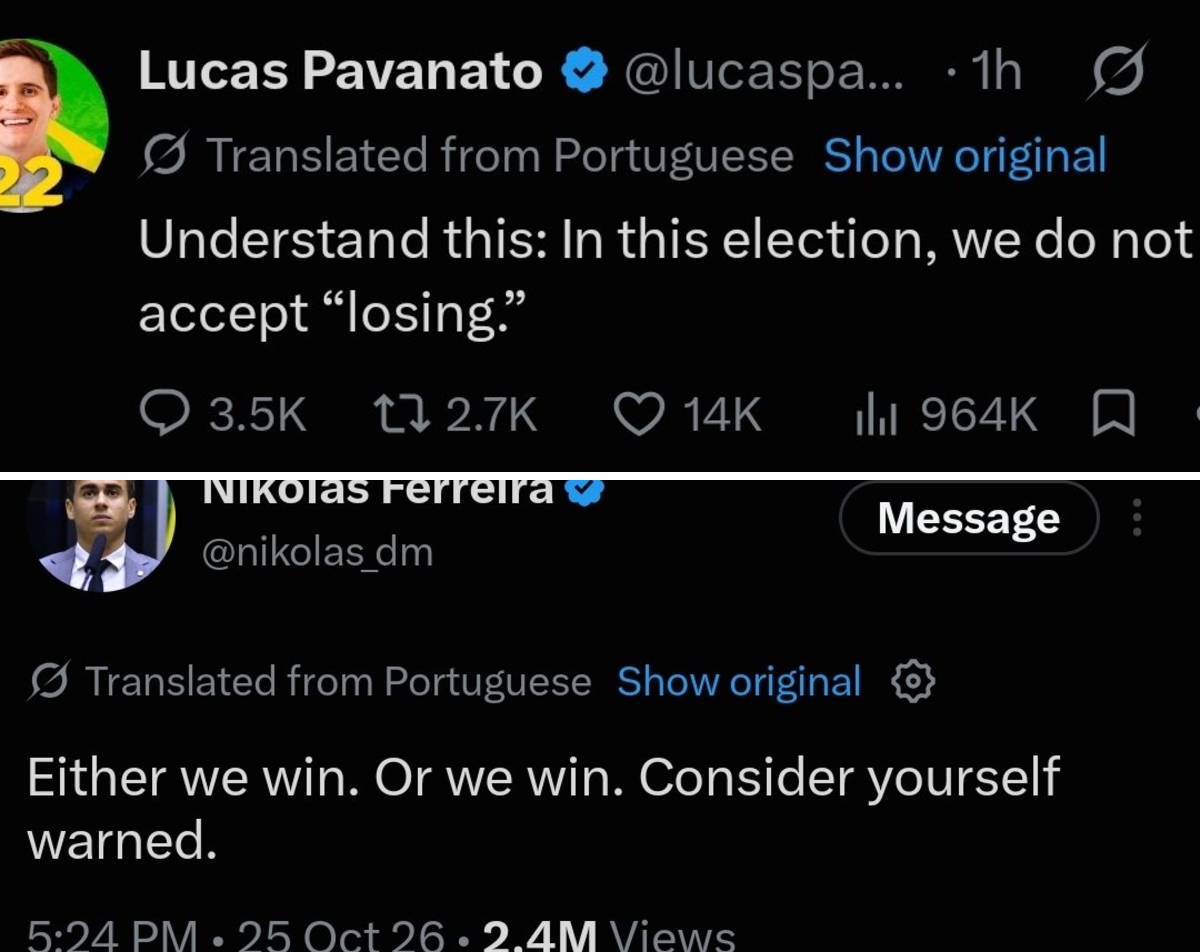This screenshot has height=952, width=1200.
Task: Show original Portuguese for Lucas Pavanato's tweet
Action: (964, 156)
